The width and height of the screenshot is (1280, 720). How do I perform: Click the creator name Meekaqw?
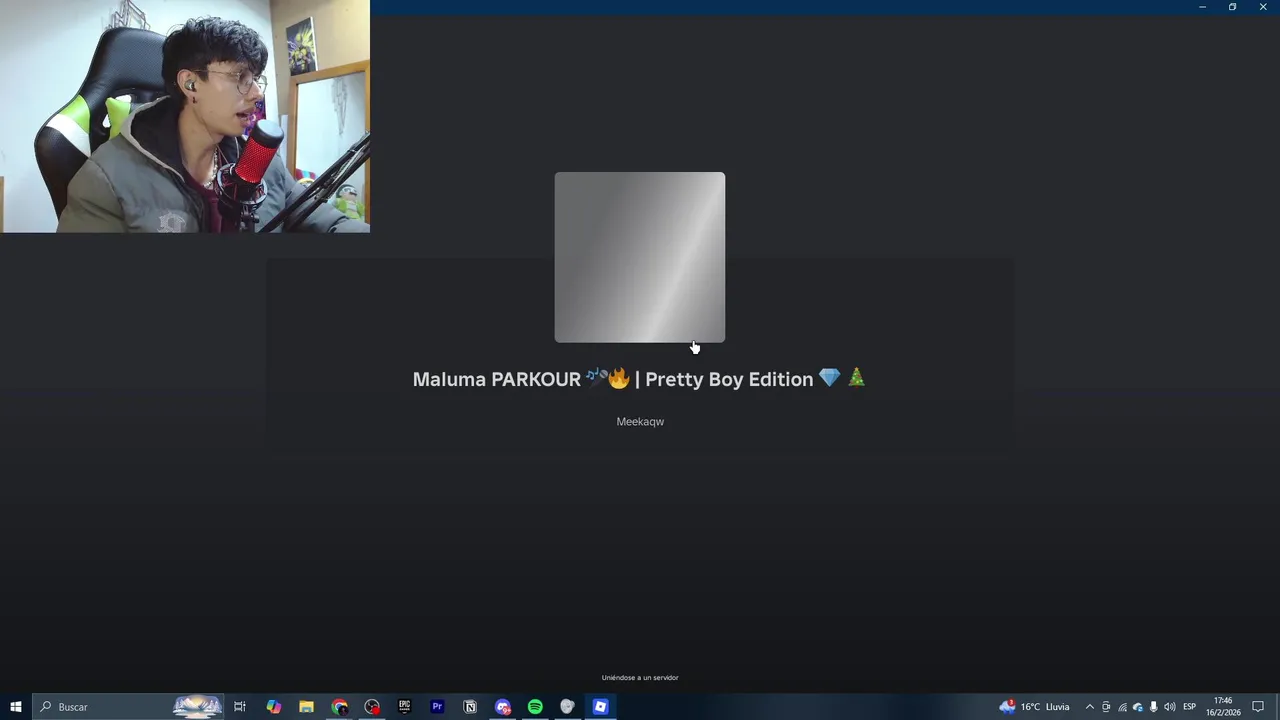pyautogui.click(x=640, y=422)
